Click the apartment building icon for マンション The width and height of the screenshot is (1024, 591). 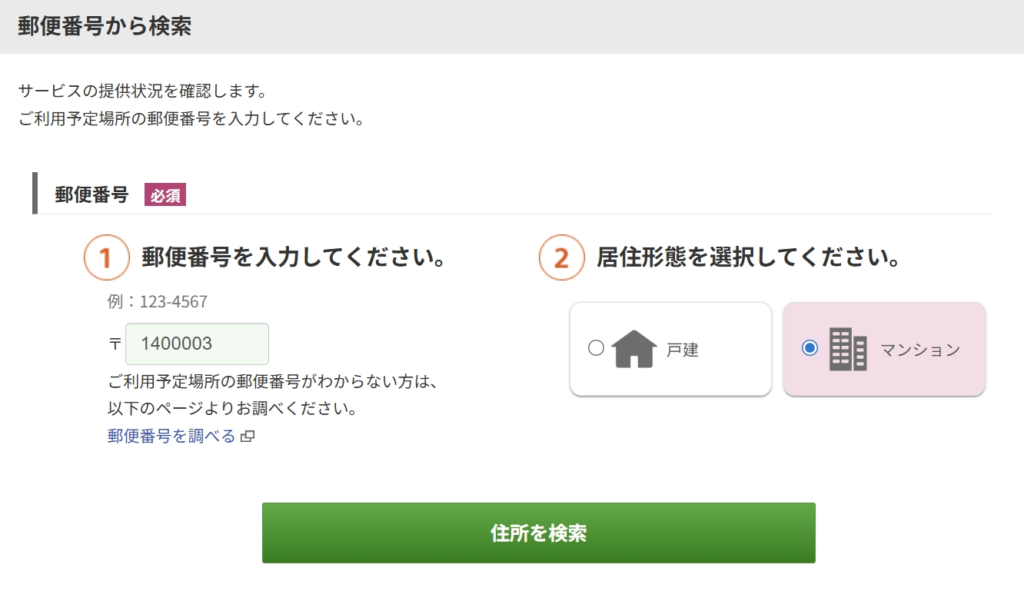click(848, 349)
